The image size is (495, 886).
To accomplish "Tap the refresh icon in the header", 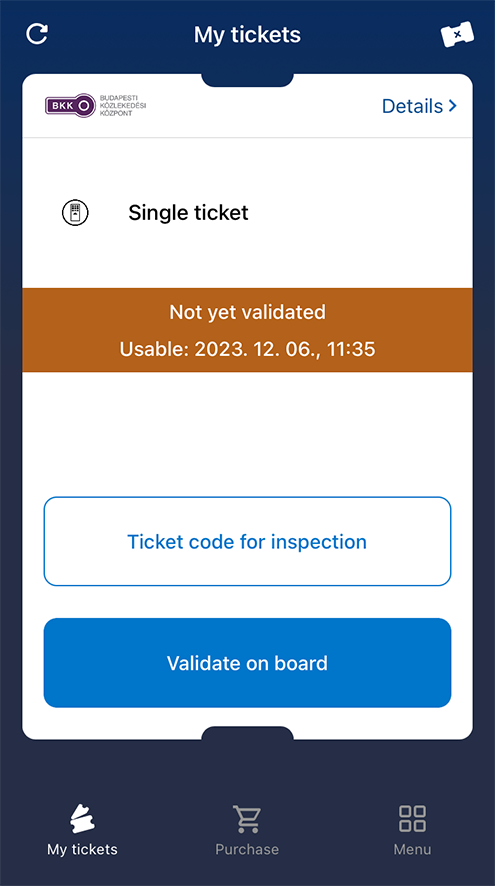I will pos(37,34).
